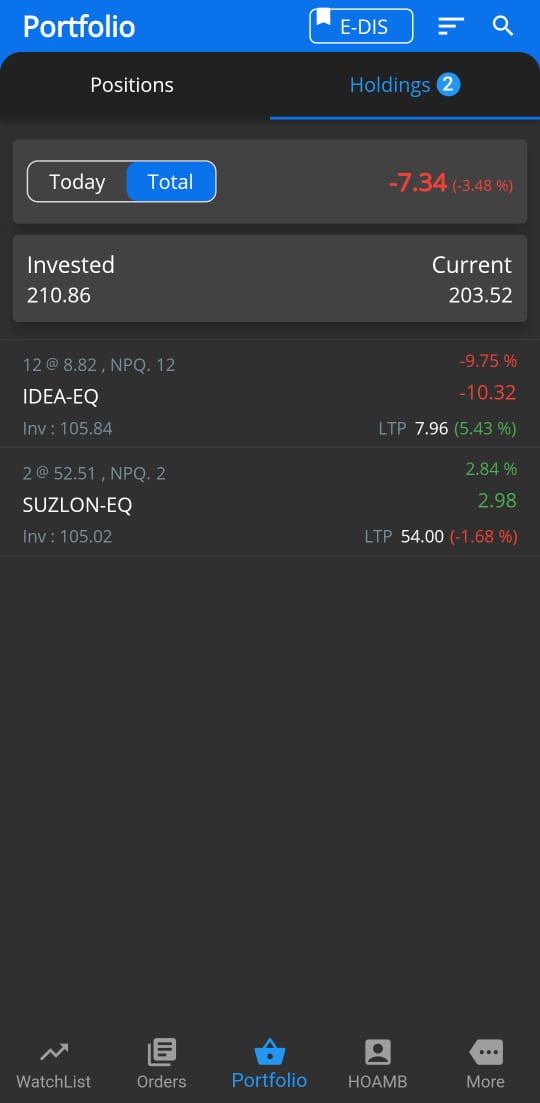Tap the Invested and Current summary card
This screenshot has width=540, height=1103.
click(x=270, y=279)
